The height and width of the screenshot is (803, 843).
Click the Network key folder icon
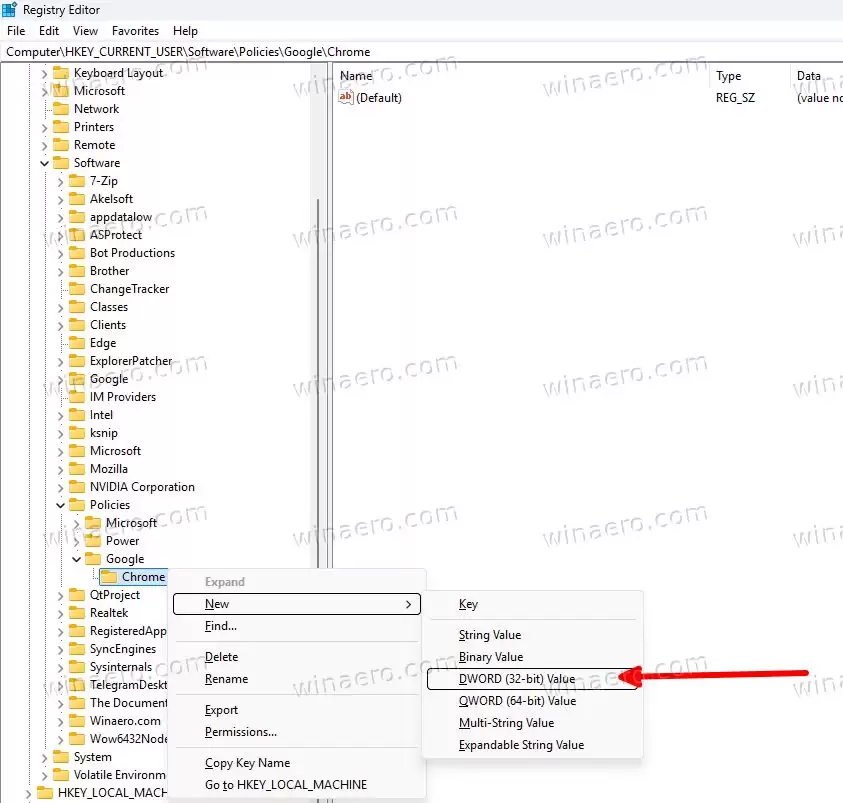(61, 109)
